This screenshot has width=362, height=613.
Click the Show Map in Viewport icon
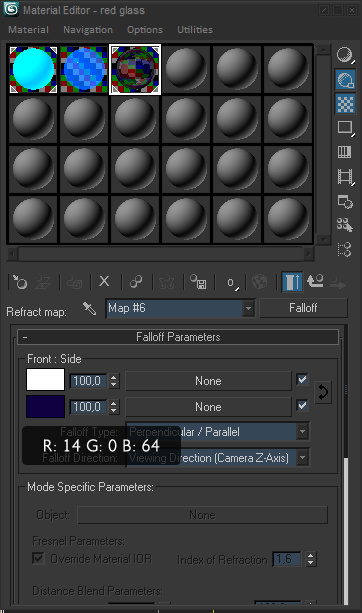point(259,281)
